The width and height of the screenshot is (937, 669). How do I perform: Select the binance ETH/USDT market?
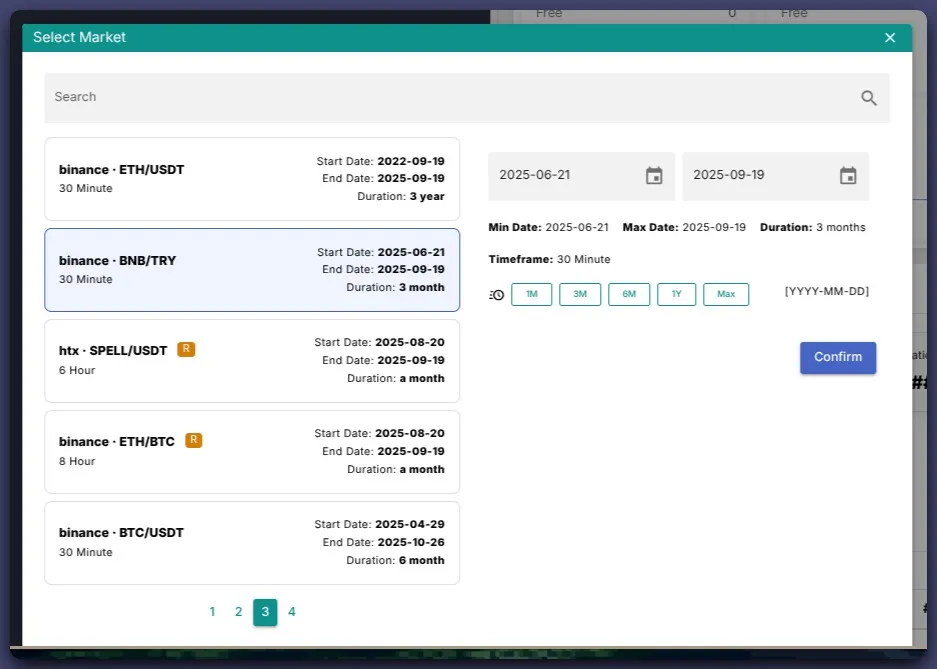click(252, 179)
